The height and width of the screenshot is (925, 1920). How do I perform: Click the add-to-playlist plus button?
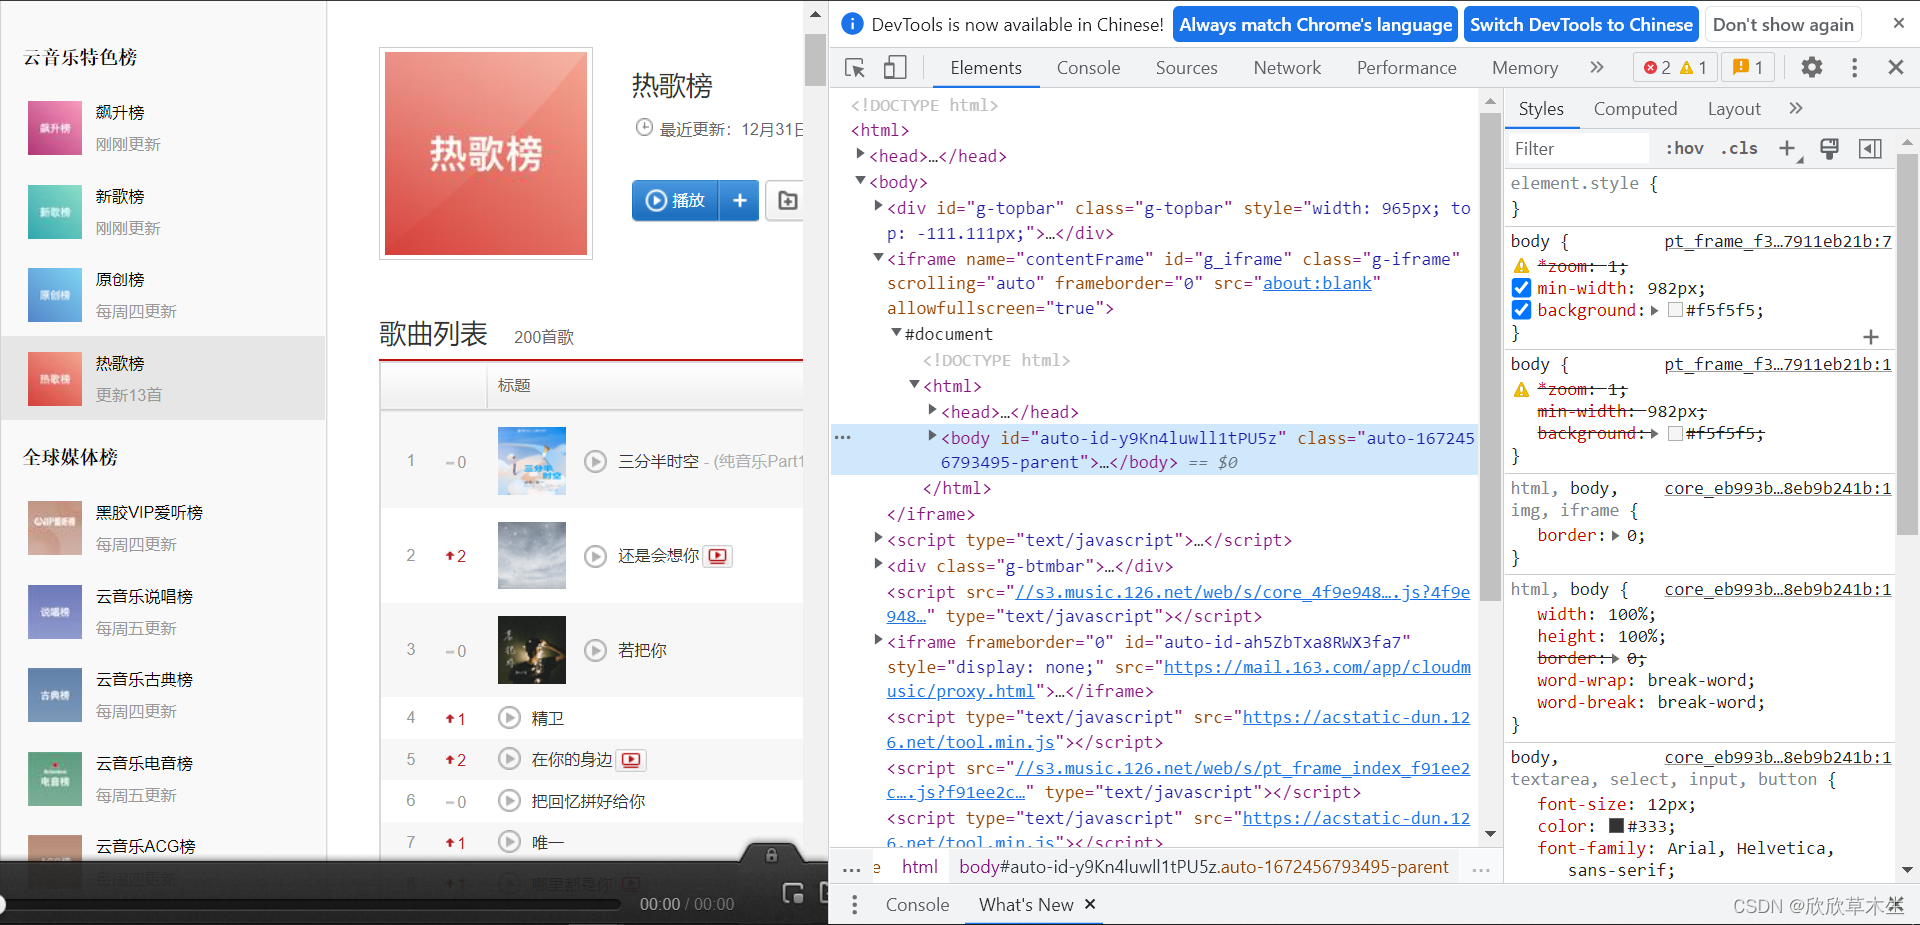pyautogui.click(x=740, y=201)
